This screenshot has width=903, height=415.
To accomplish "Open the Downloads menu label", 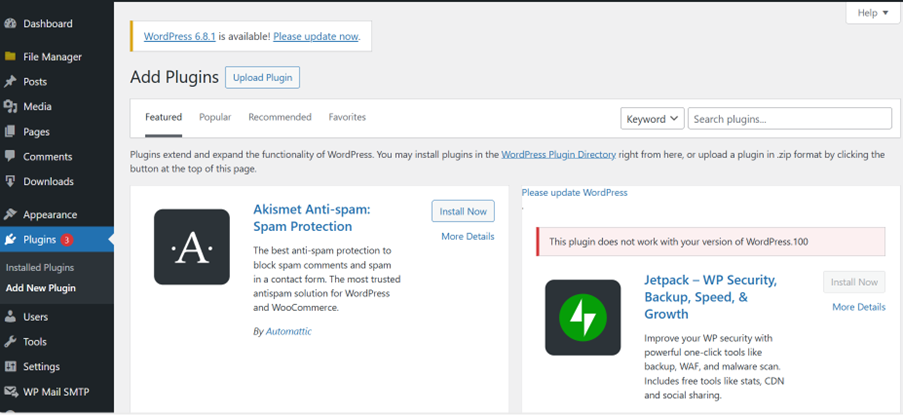I will tap(48, 181).
